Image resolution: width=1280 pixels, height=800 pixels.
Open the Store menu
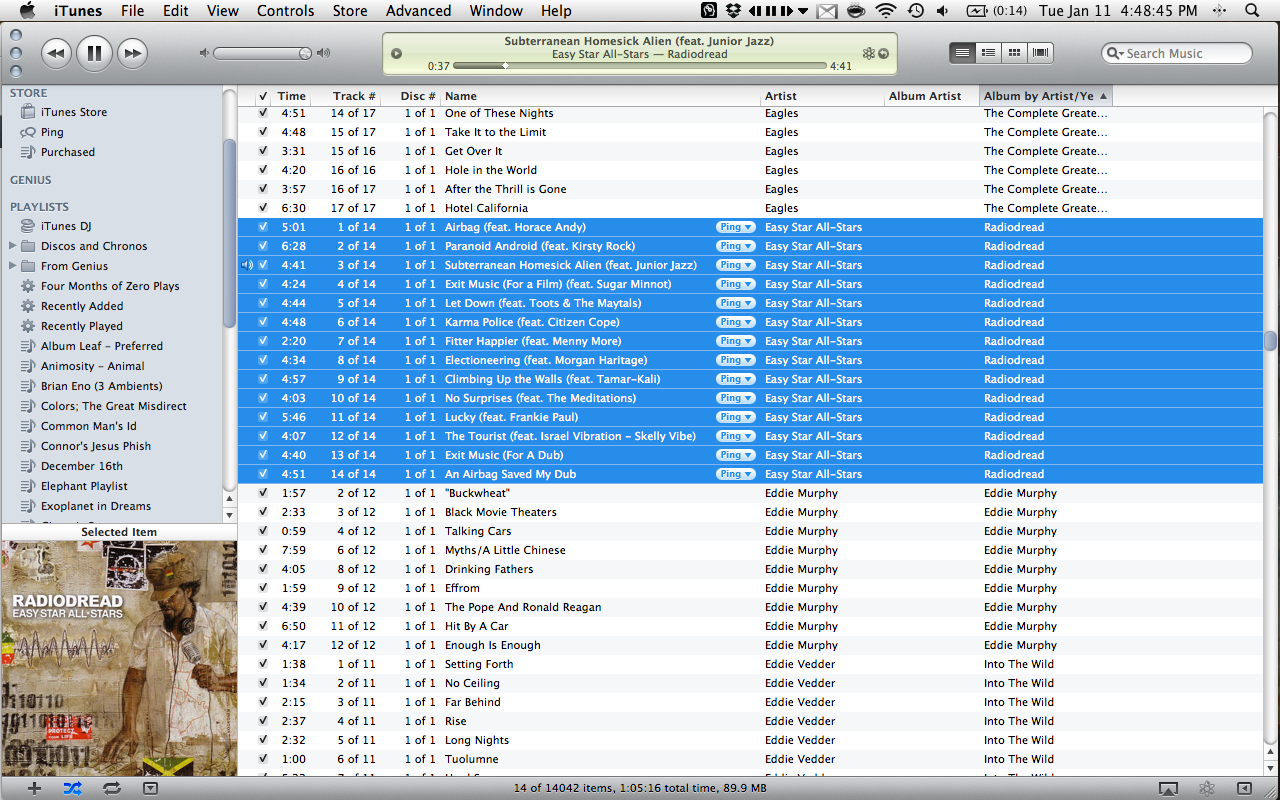(350, 11)
